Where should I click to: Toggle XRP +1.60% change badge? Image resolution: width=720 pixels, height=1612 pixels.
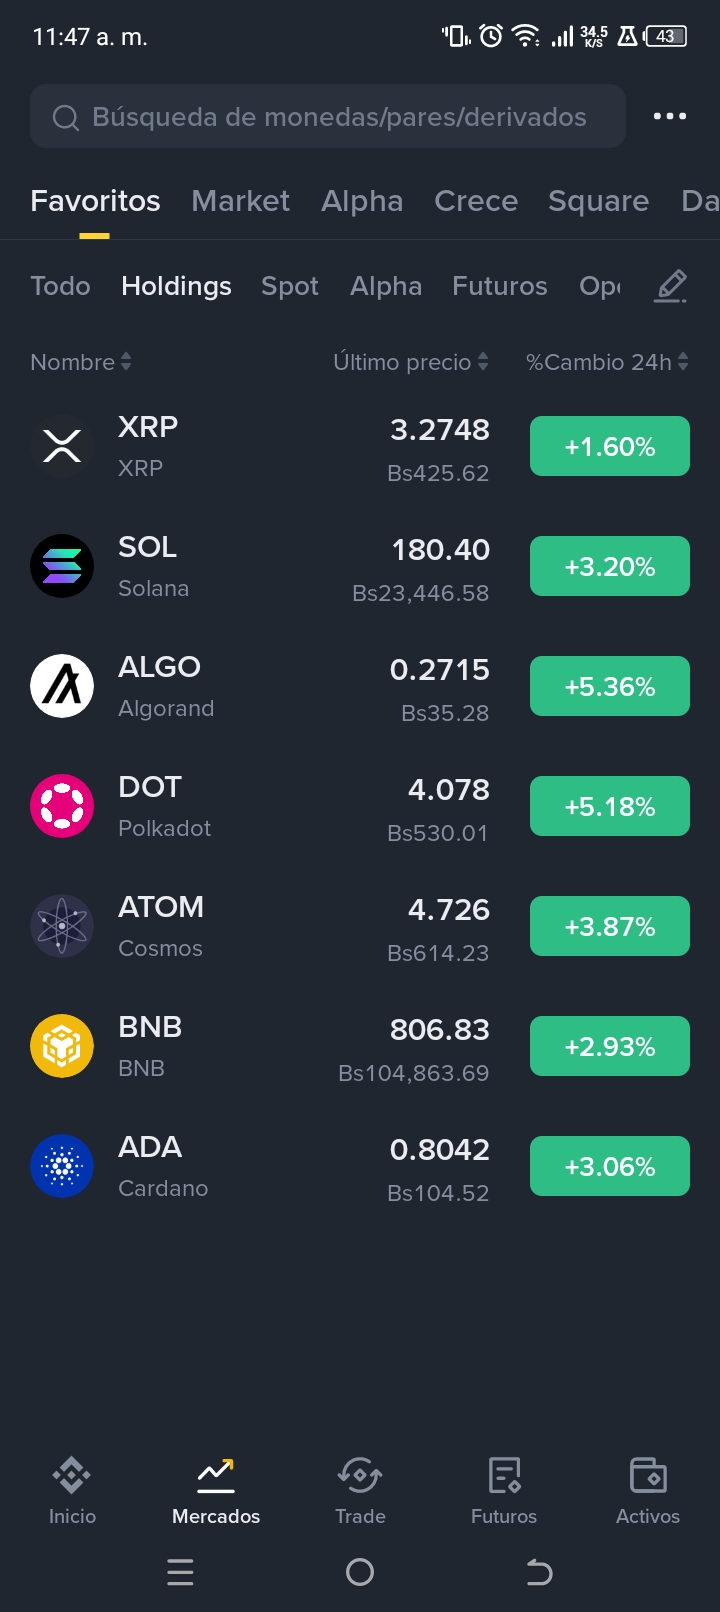coord(610,446)
